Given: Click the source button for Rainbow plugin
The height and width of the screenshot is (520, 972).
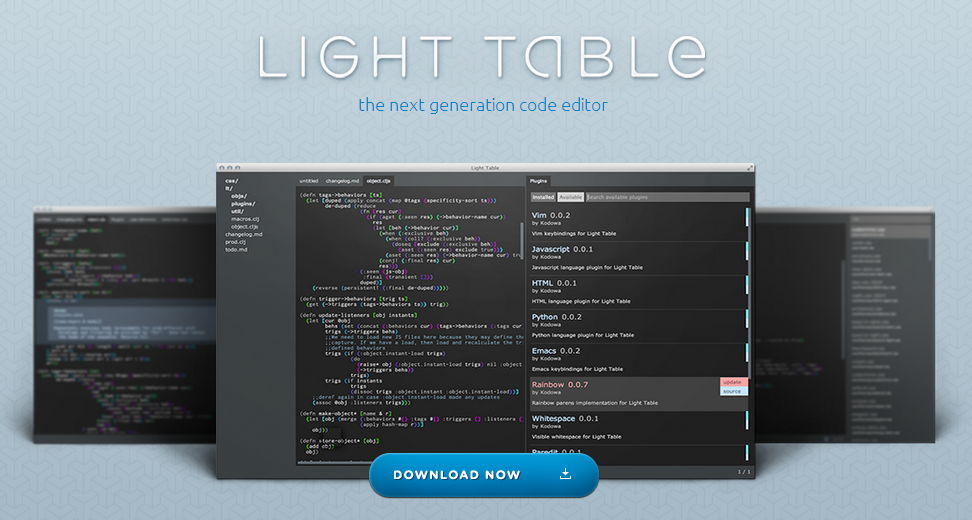Looking at the screenshot, I should point(734,392).
